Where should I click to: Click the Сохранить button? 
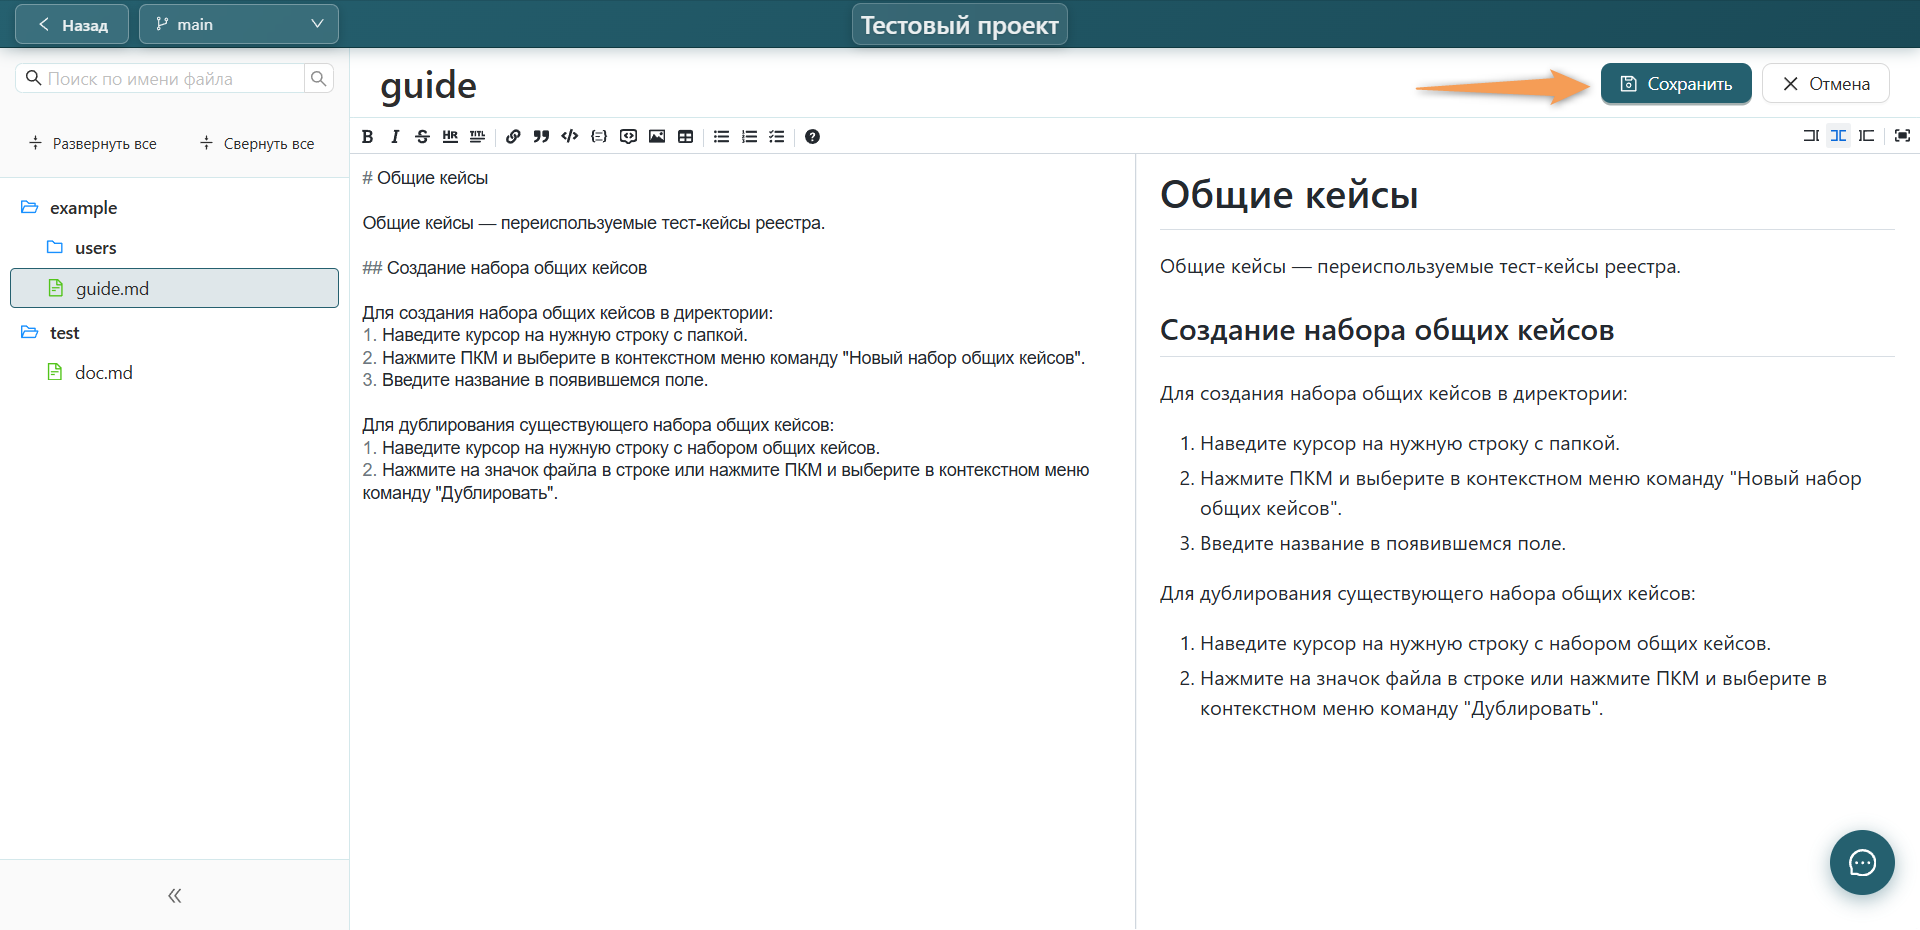(x=1676, y=84)
